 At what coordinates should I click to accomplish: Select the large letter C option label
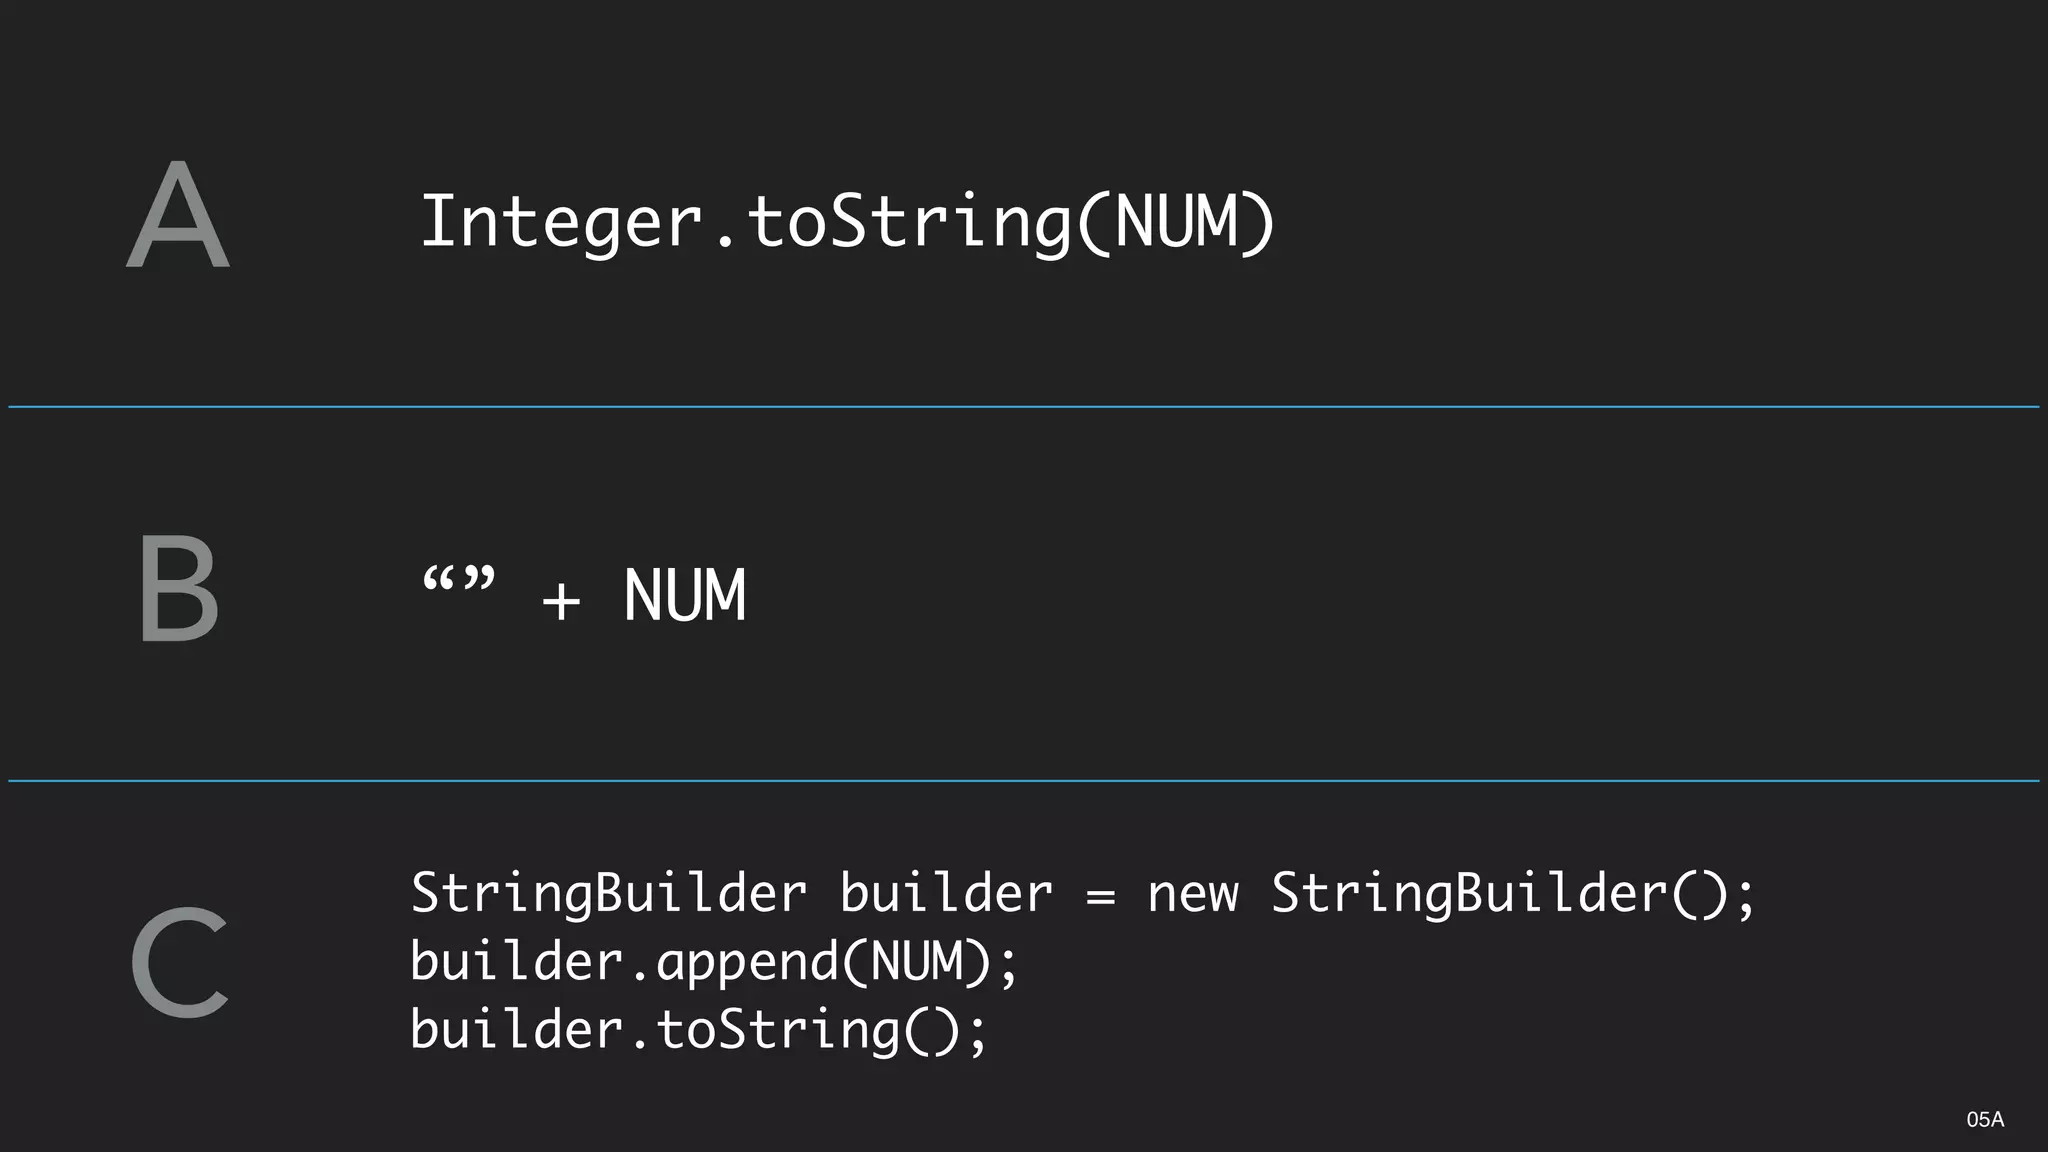tap(180, 962)
